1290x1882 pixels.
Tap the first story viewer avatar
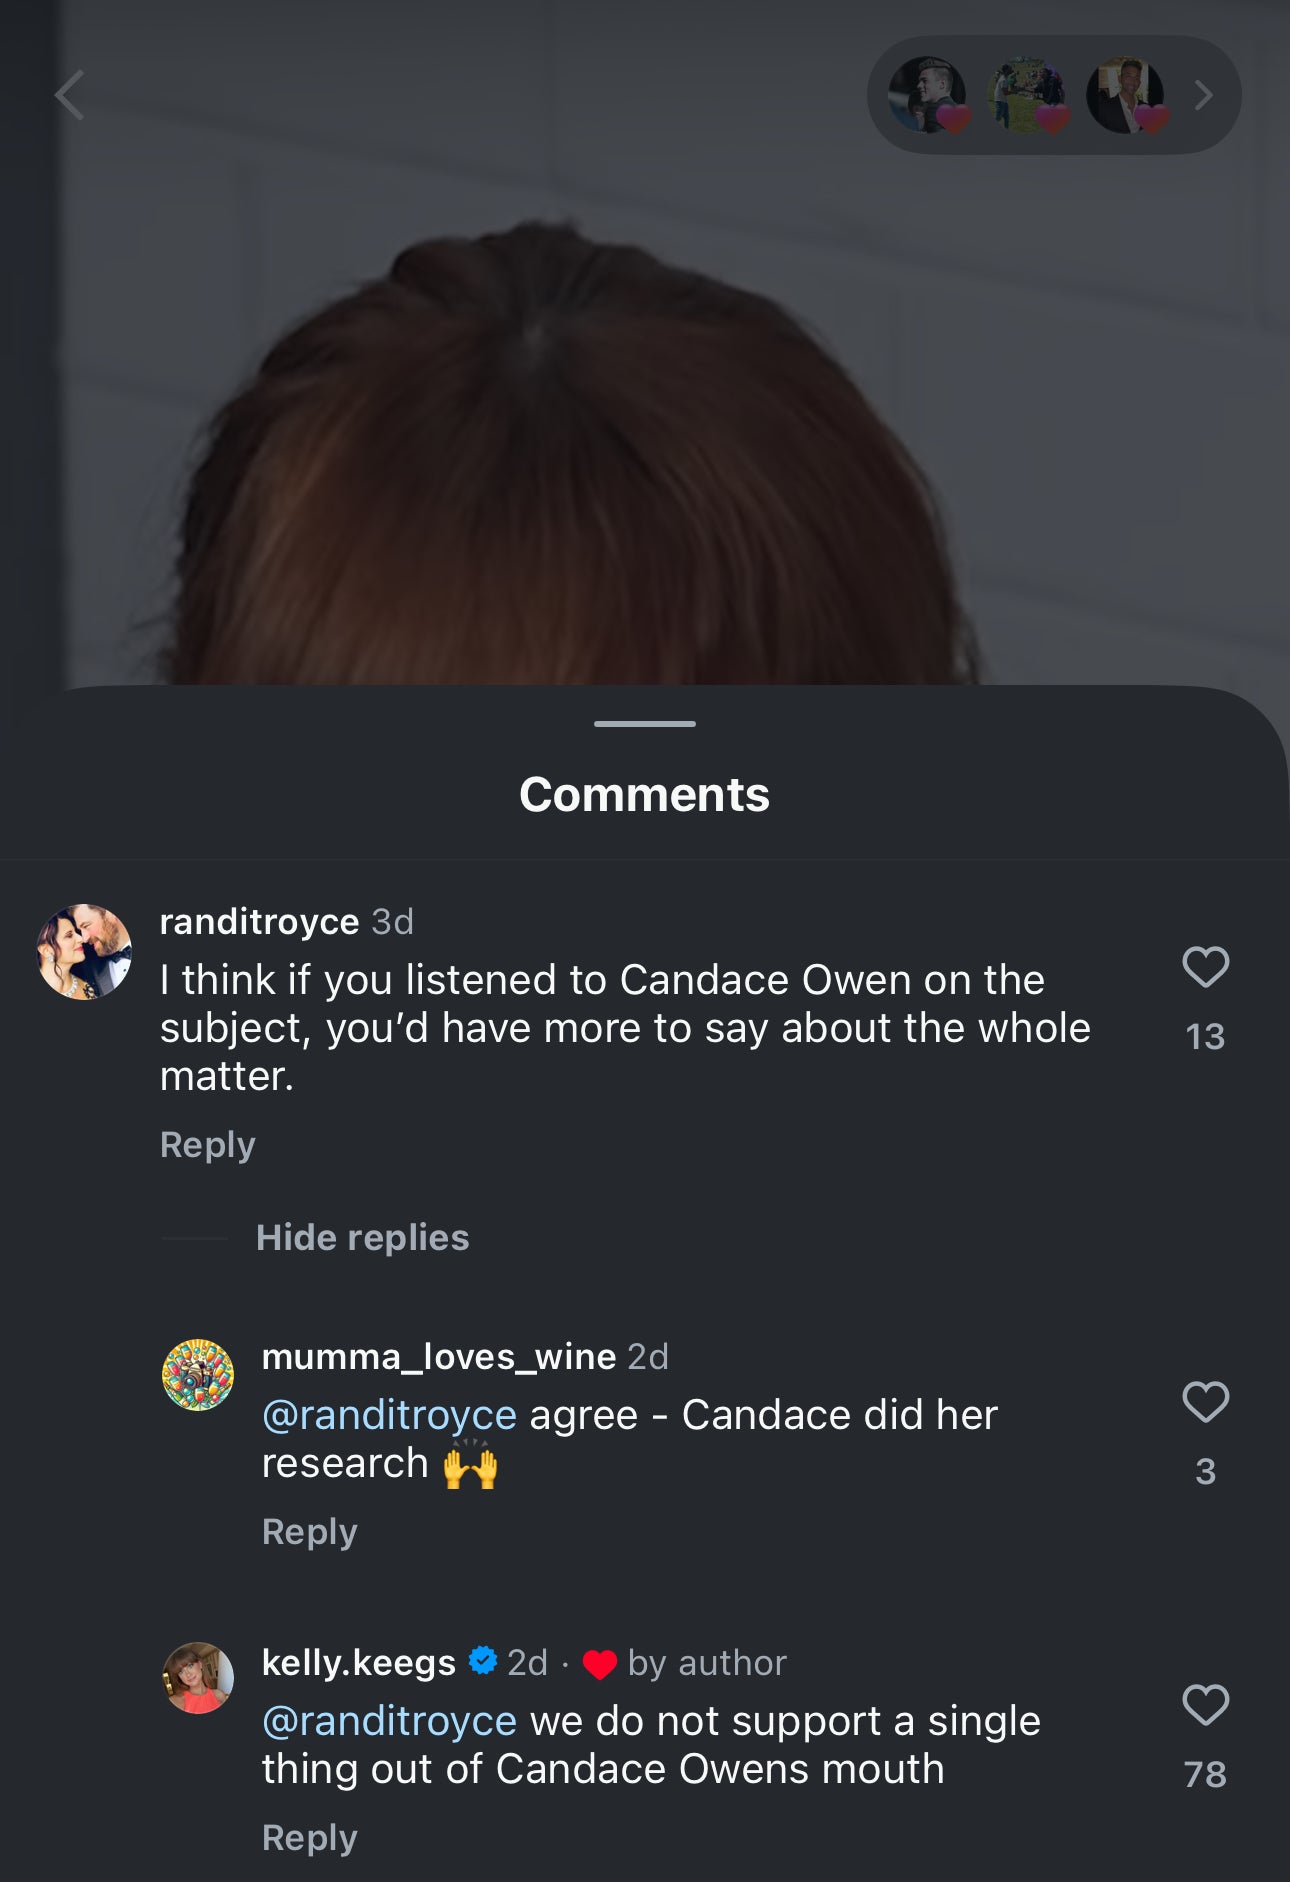point(928,95)
